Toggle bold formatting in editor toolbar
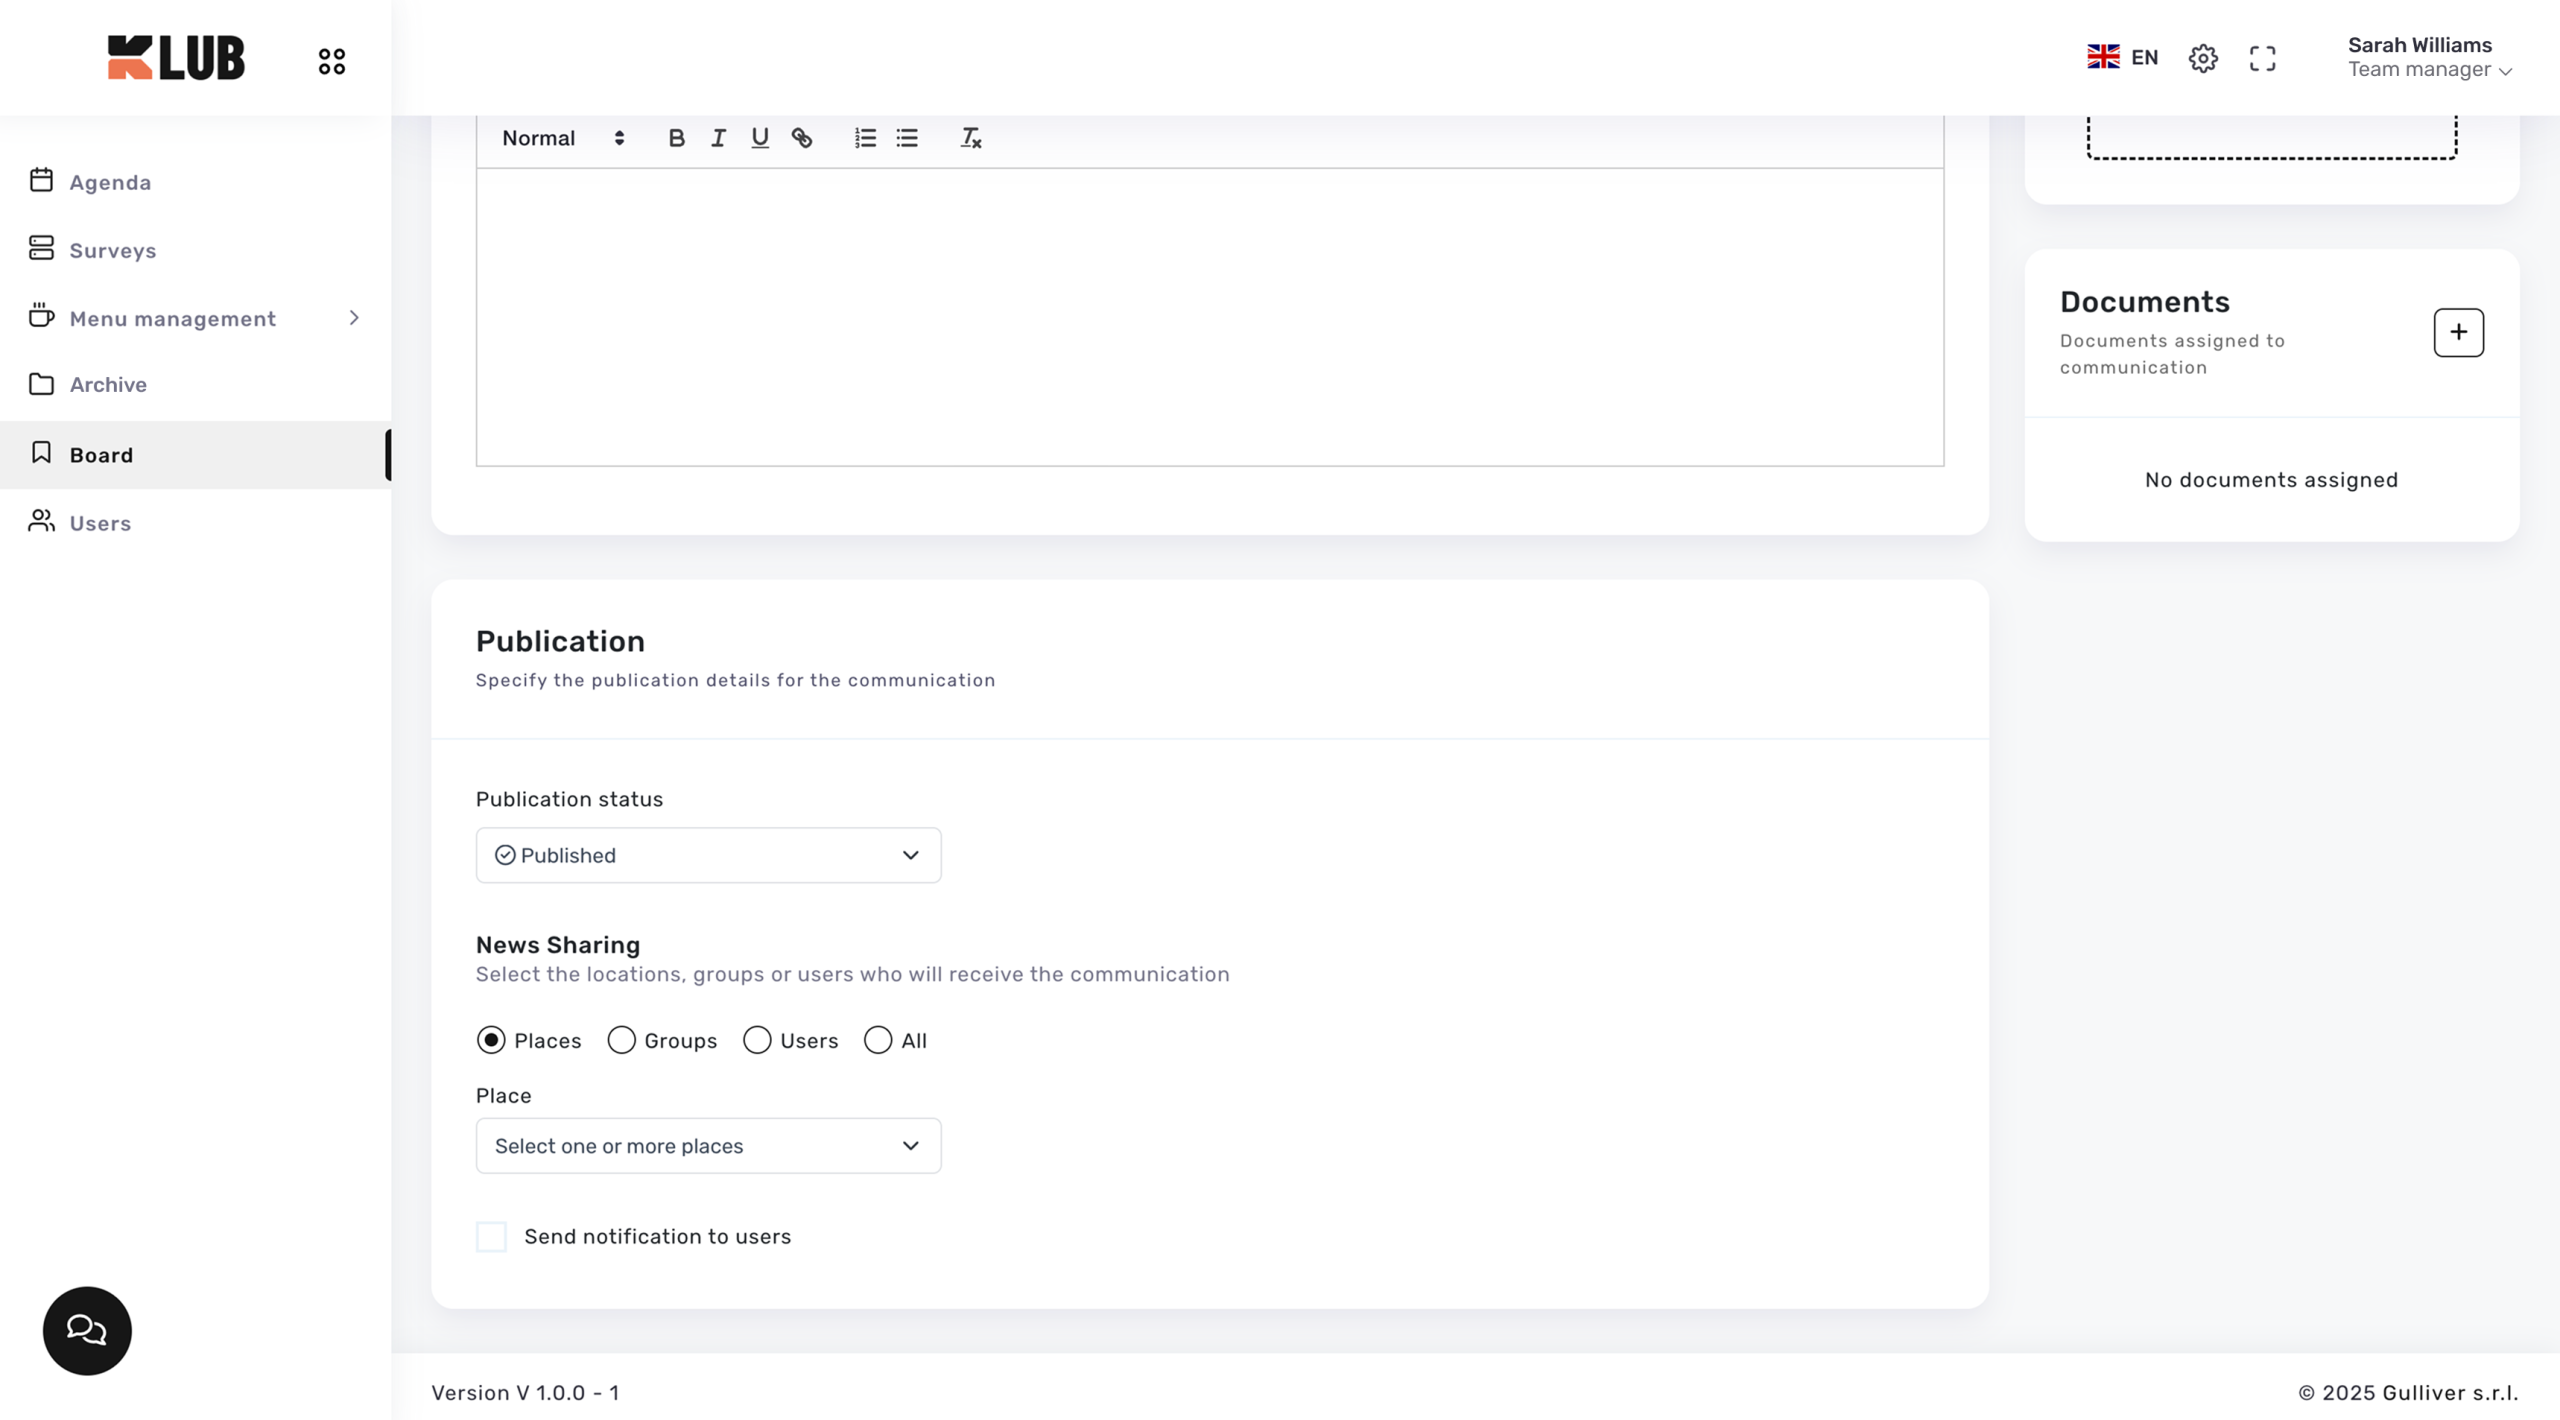Screen dimensions: 2560x1420 (x=676, y=138)
